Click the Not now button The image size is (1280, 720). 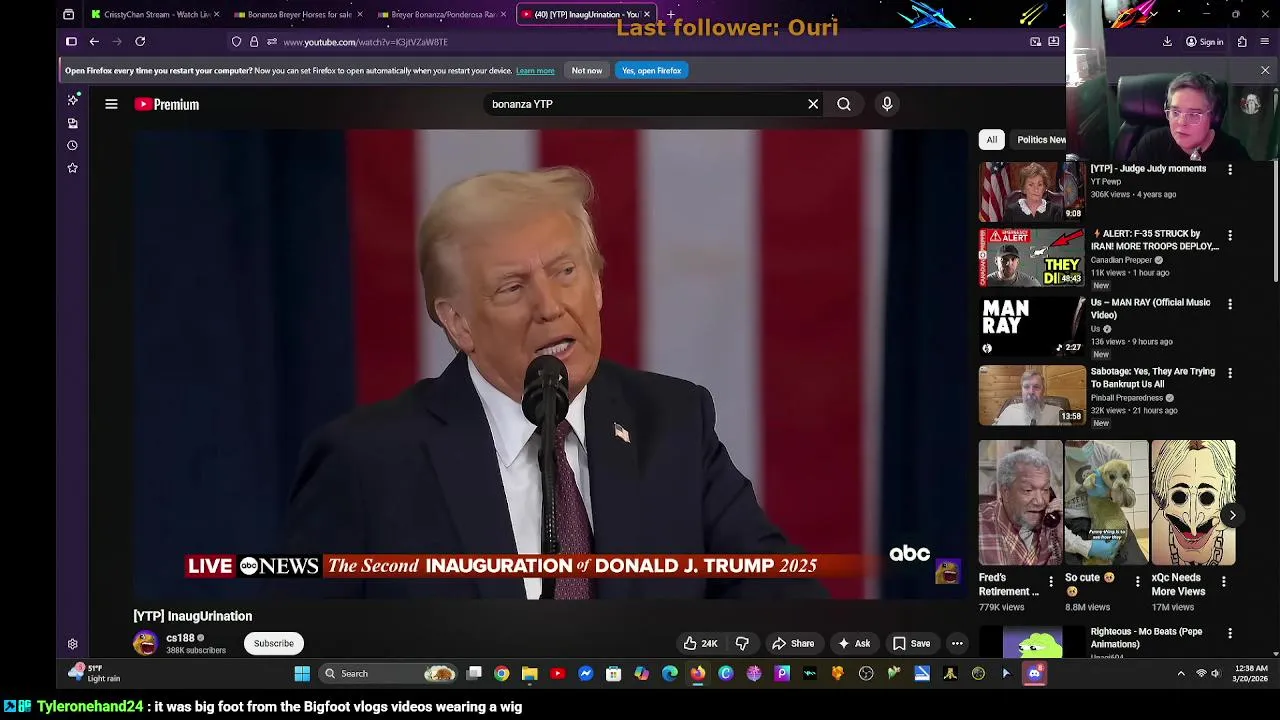coord(587,71)
